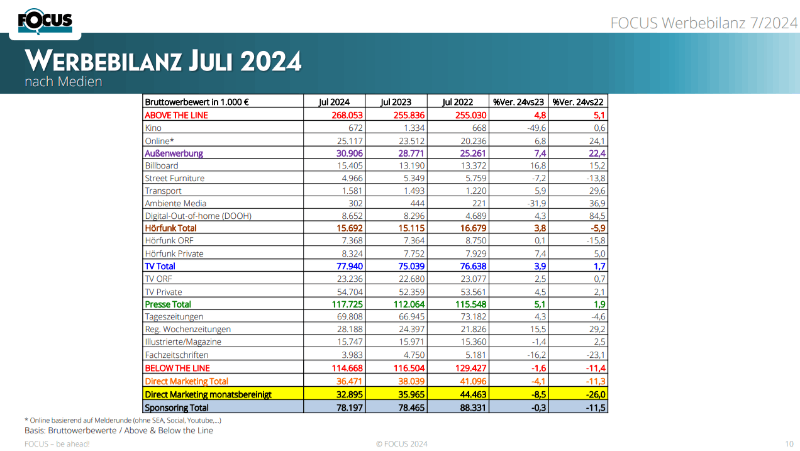Click the FOCUS logo
The image size is (800, 451).
pos(45,21)
